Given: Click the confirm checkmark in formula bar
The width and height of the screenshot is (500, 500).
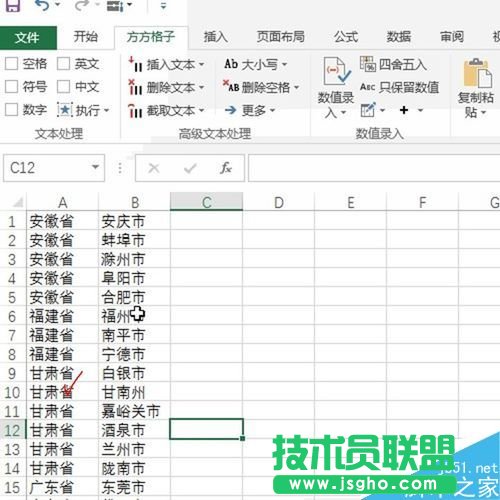Looking at the screenshot, I should [190, 168].
